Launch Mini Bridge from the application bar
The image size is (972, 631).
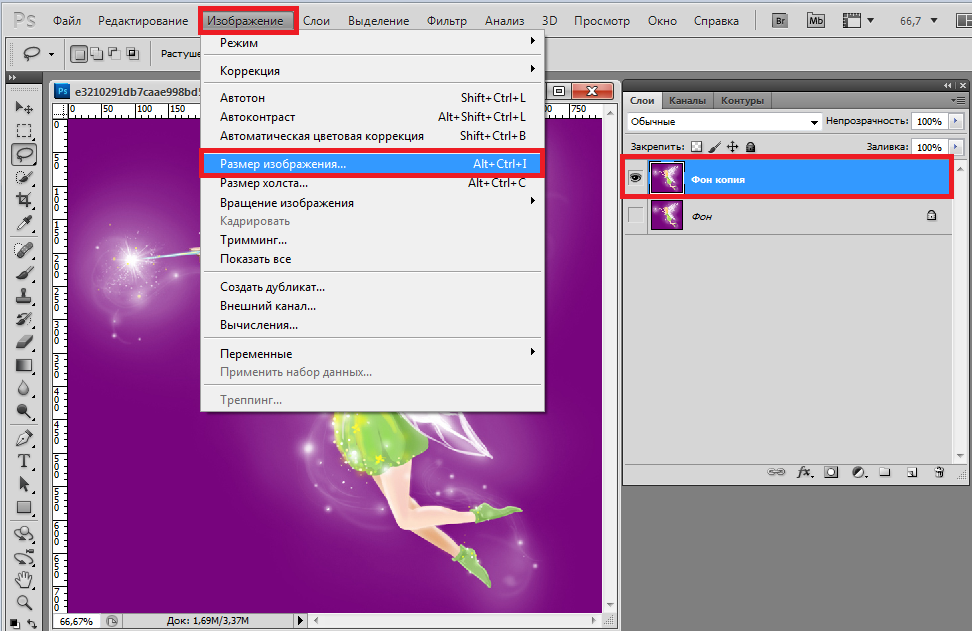point(816,20)
